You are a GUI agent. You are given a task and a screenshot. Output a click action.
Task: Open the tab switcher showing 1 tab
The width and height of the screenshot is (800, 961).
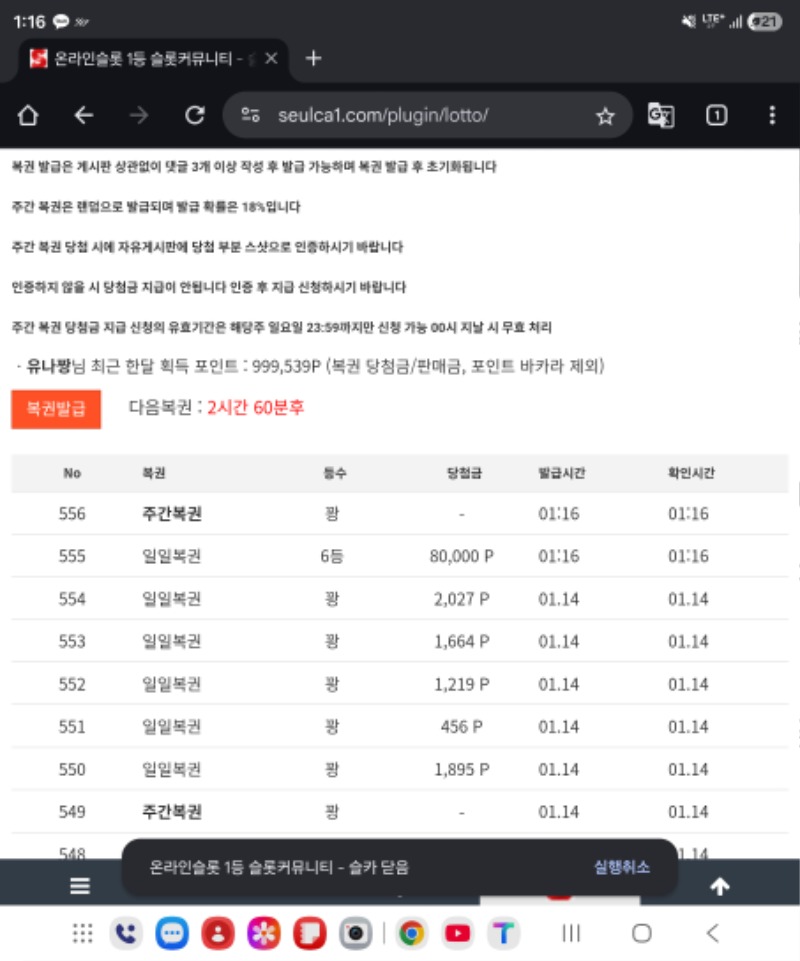tap(716, 116)
